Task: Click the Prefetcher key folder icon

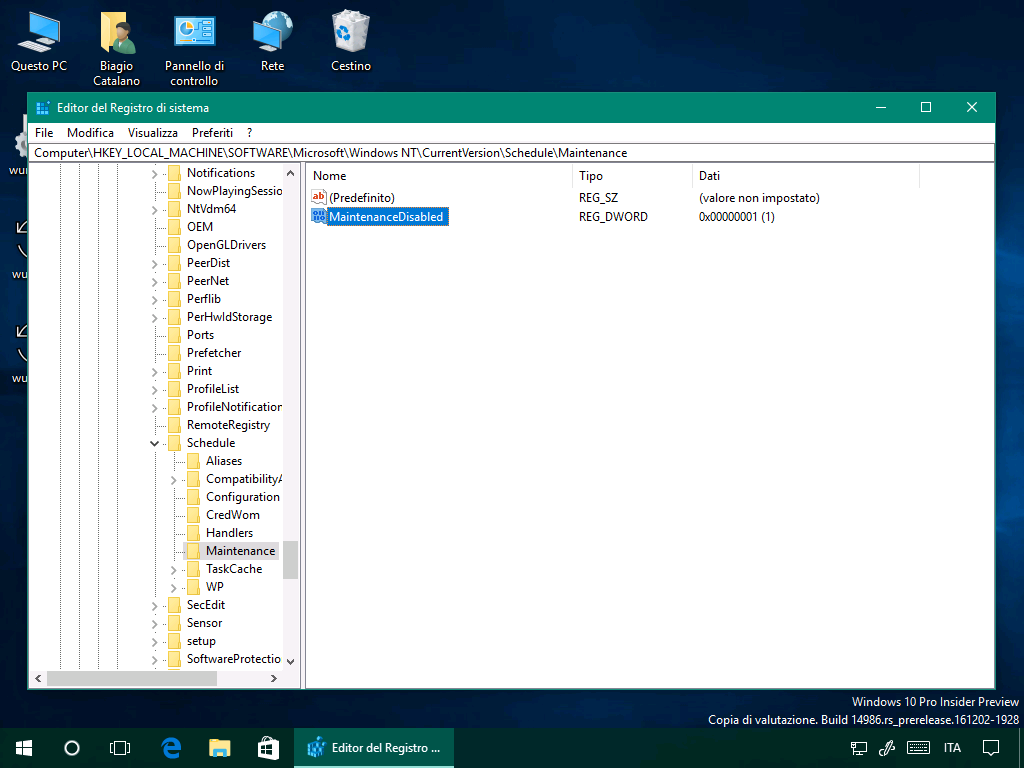Action: pyautogui.click(x=174, y=353)
